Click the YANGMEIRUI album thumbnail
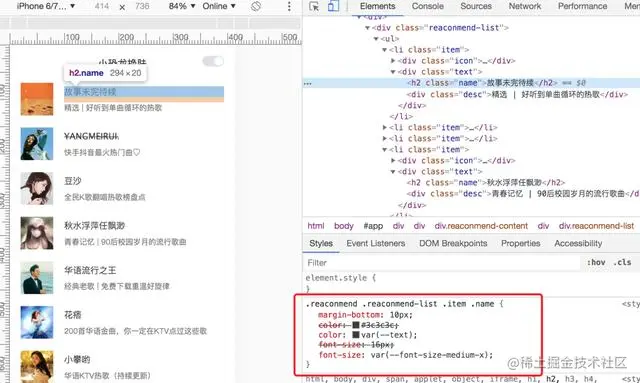 click(x=37, y=144)
